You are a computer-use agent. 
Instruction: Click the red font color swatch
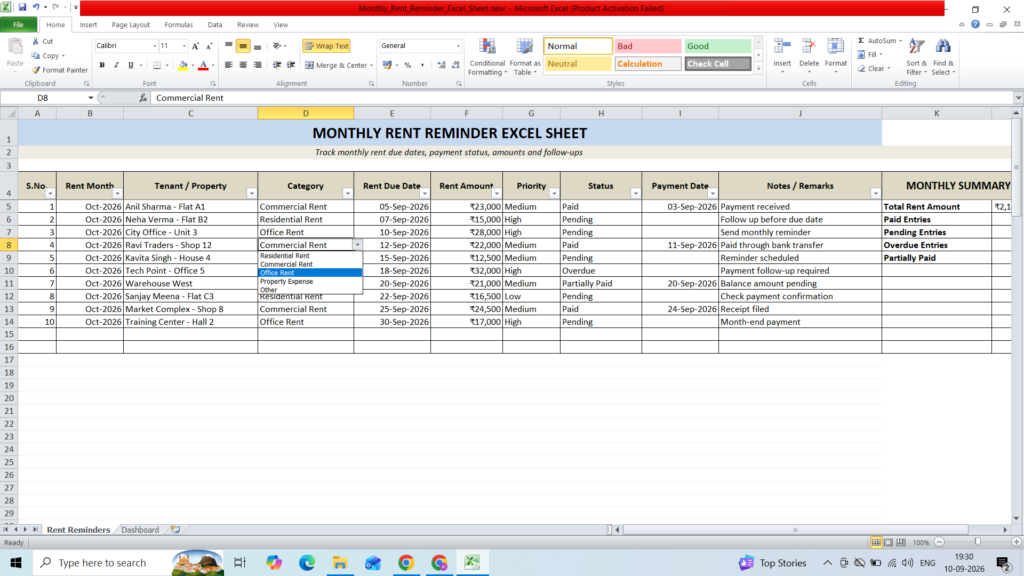coord(203,65)
